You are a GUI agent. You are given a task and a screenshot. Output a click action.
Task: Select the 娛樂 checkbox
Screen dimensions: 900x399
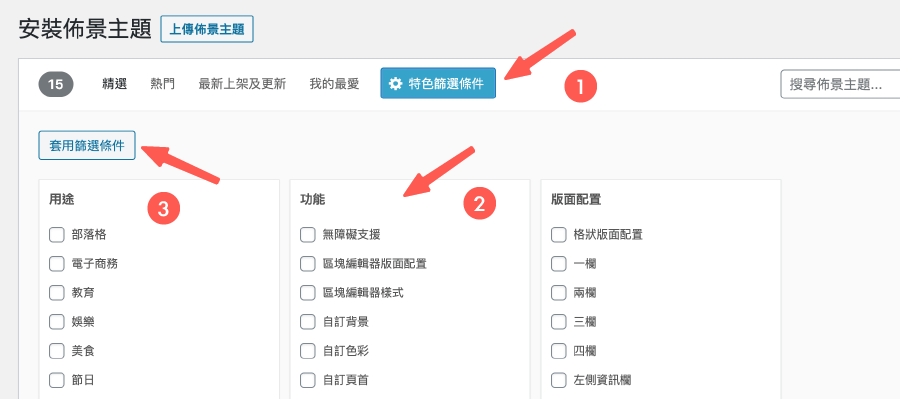(x=56, y=321)
